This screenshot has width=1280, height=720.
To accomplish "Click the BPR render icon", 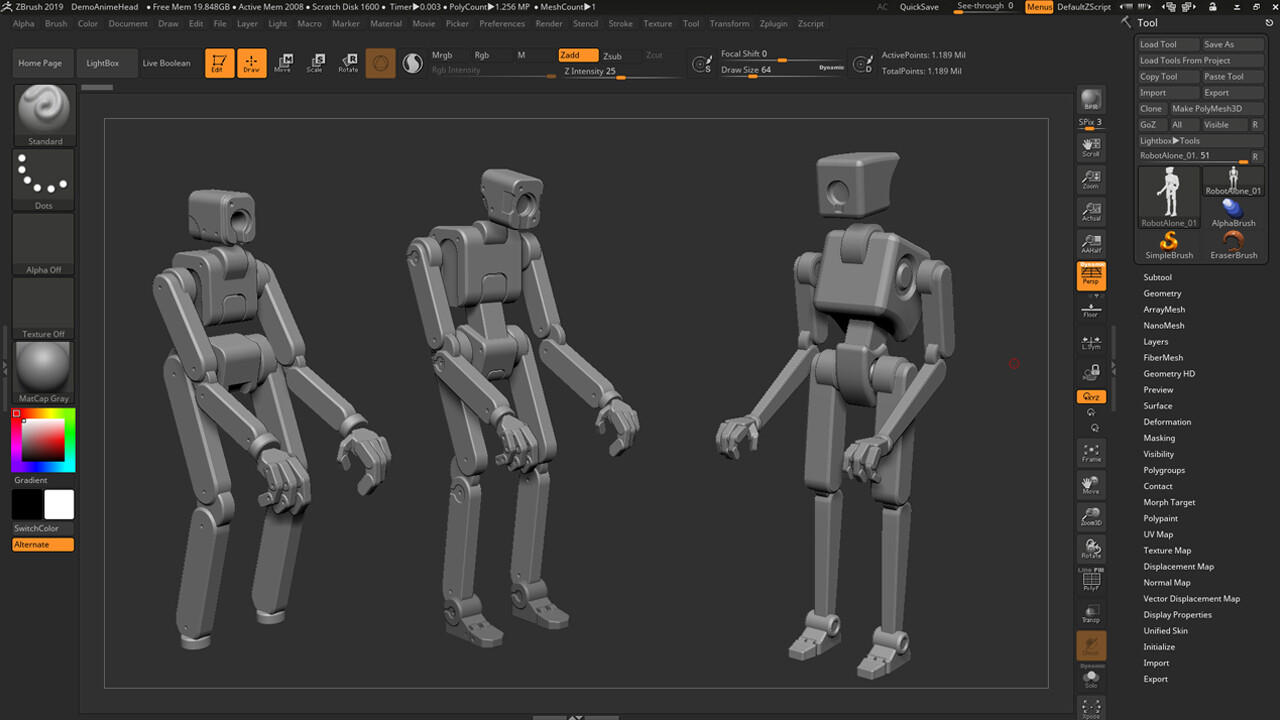I will [x=1090, y=100].
